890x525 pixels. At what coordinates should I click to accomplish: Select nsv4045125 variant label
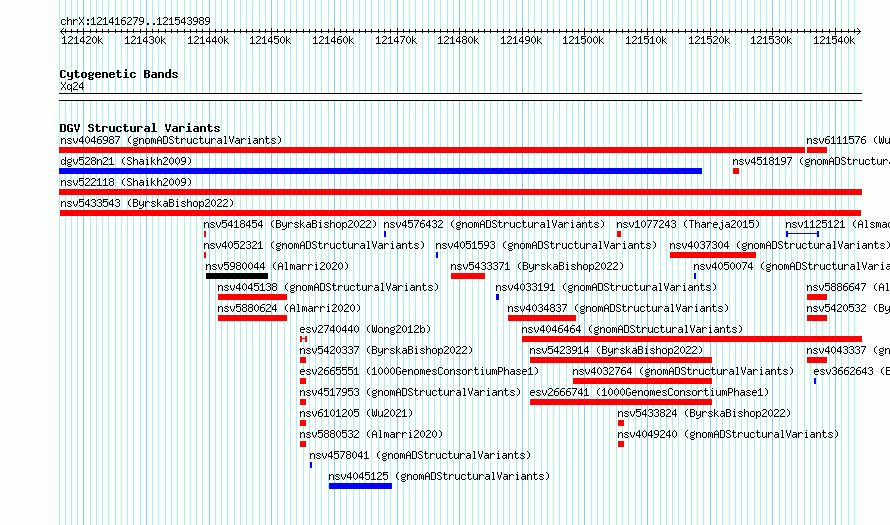(439, 476)
